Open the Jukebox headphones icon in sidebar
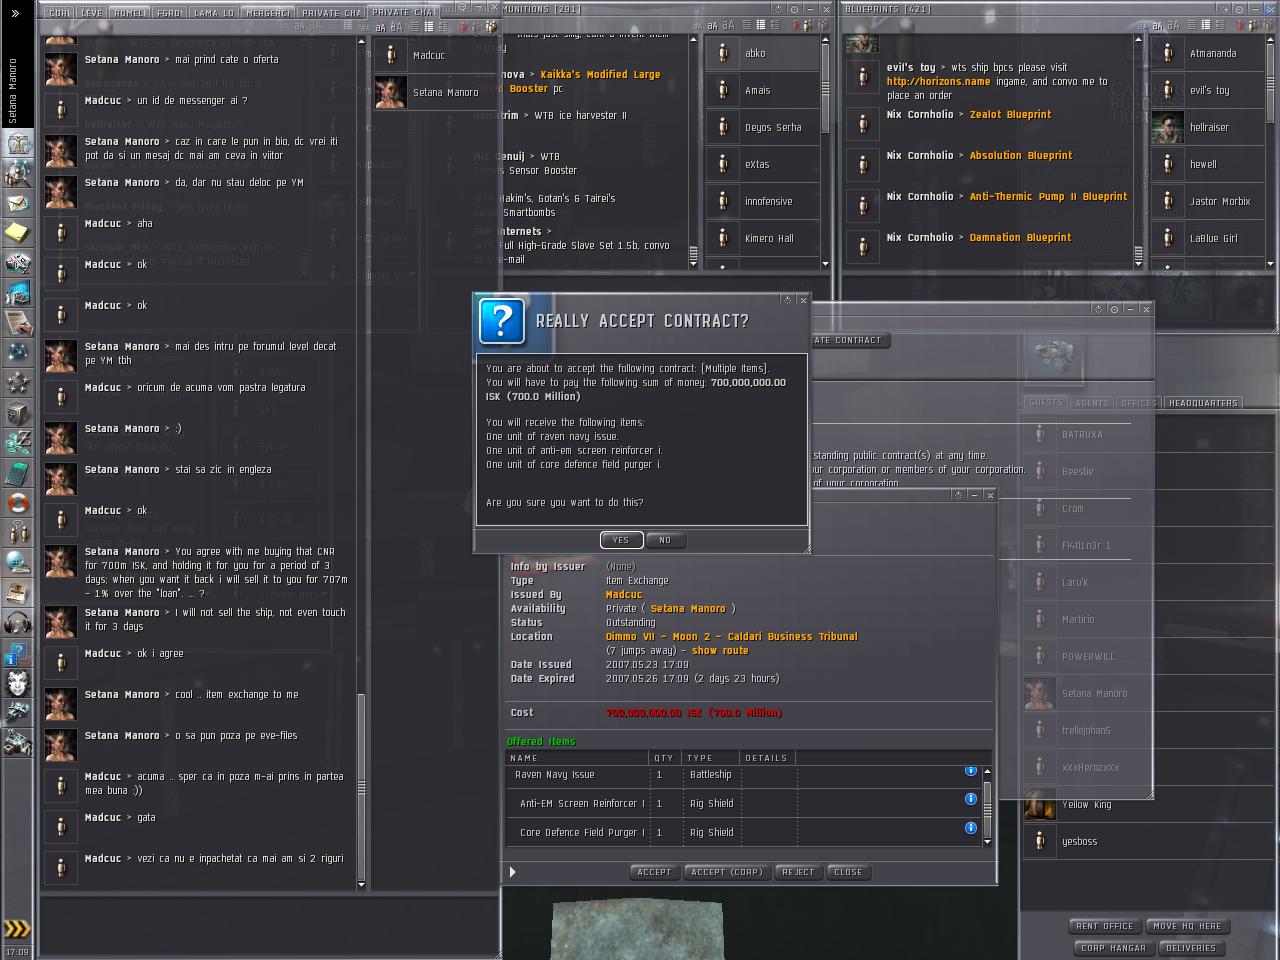Viewport: 1280px width, 960px height. (17, 623)
